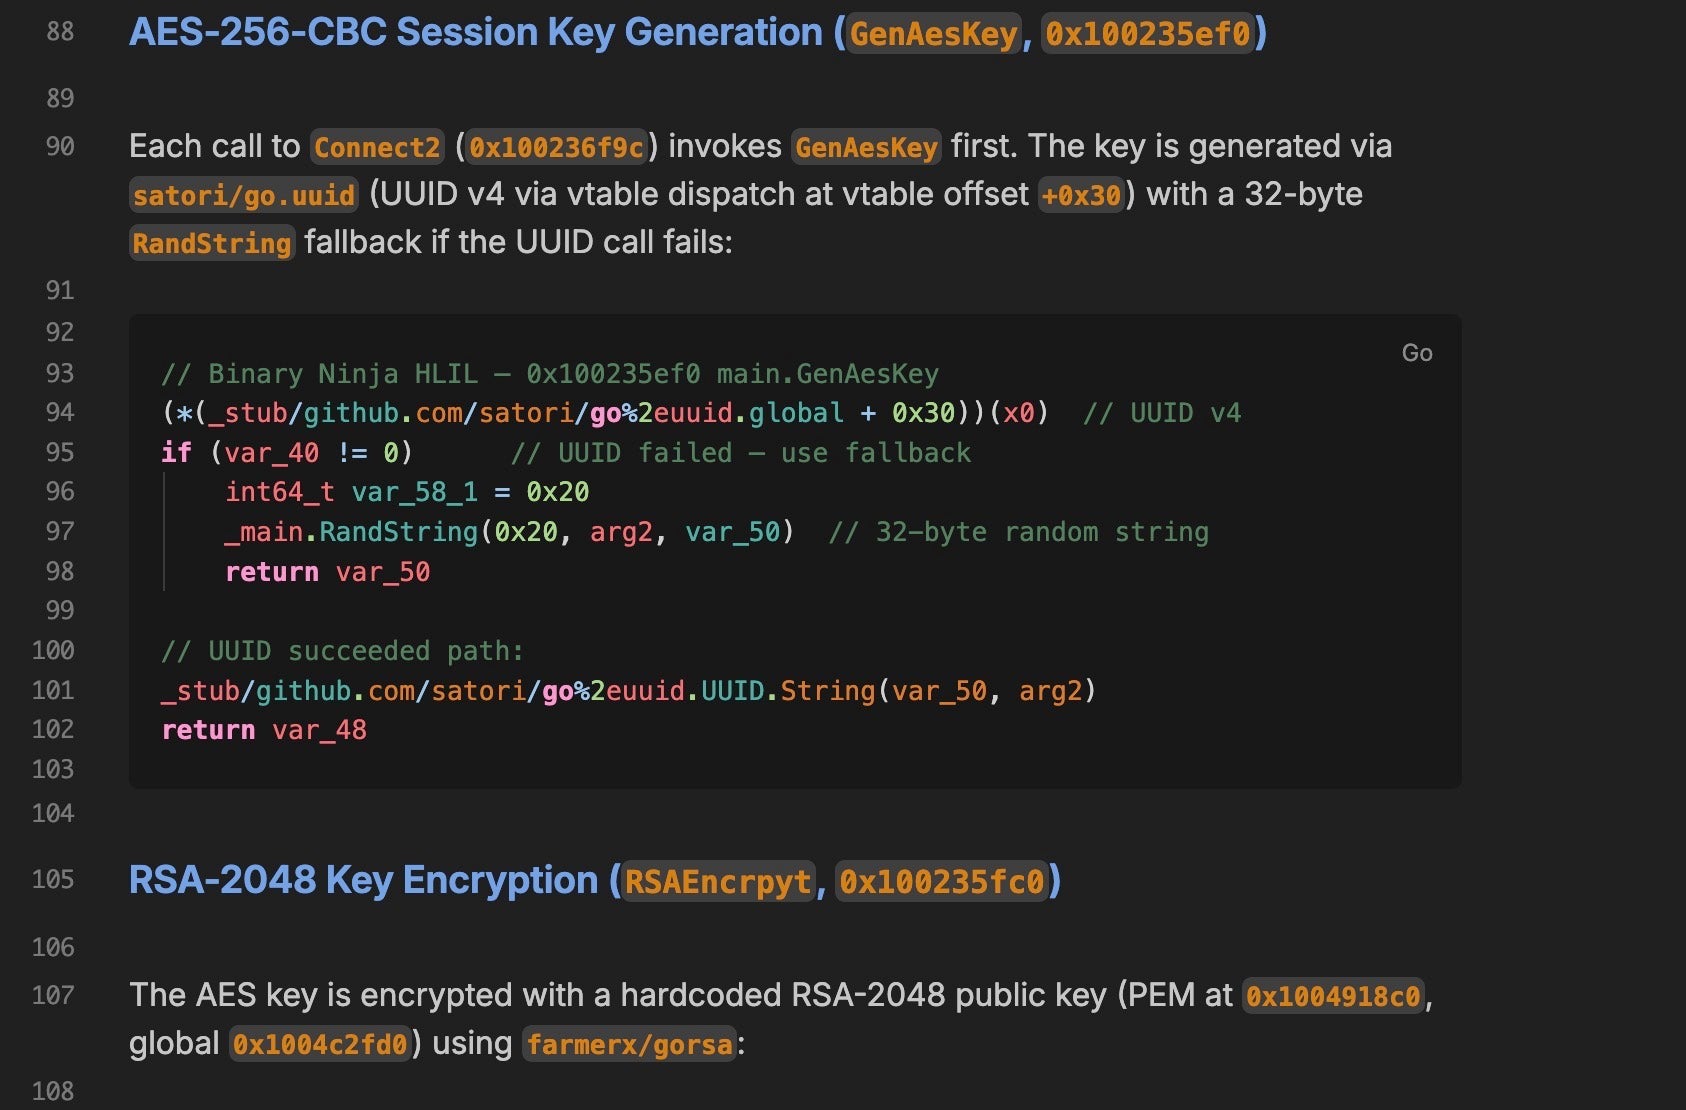The image size is (1686, 1110).
Task: Click the "UUID succeeded path" comment
Action: pos(342,651)
